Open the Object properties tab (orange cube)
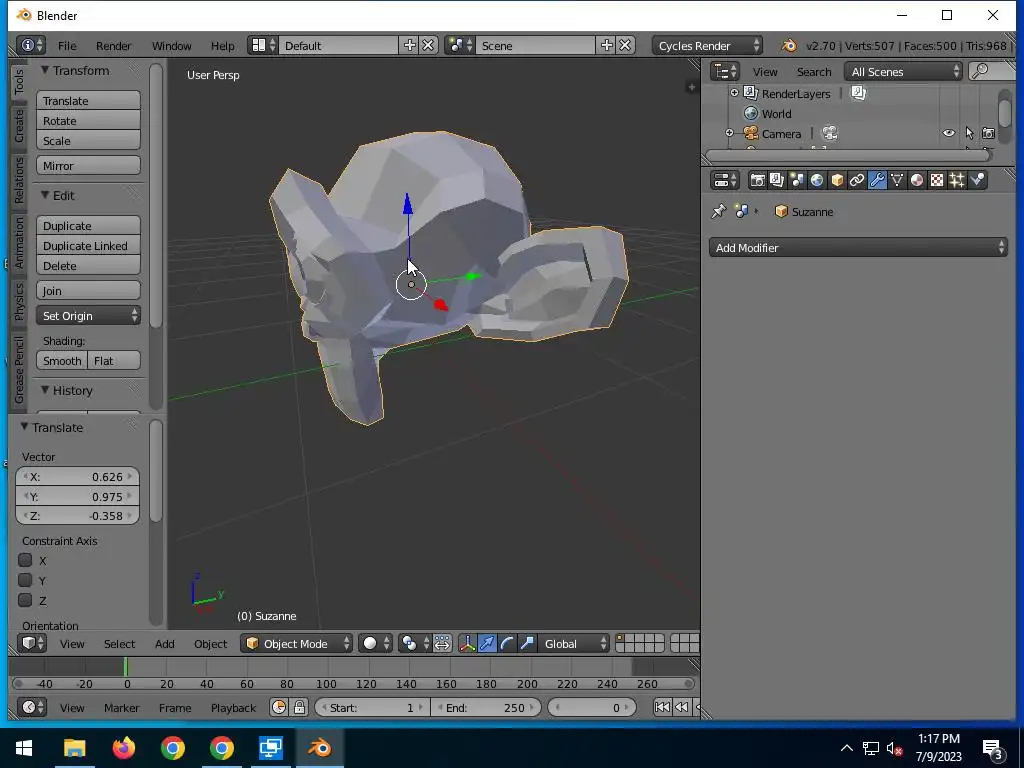The width and height of the screenshot is (1024, 768). pyautogui.click(x=837, y=180)
